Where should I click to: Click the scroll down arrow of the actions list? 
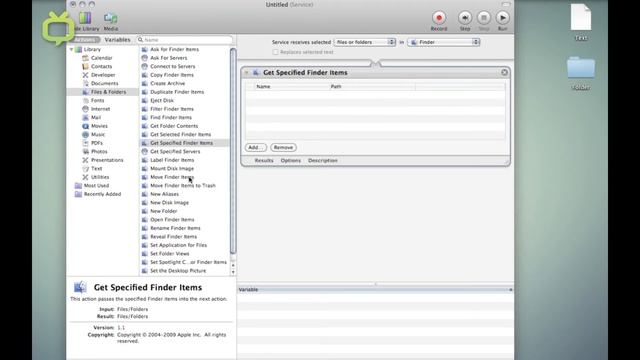(x=233, y=272)
